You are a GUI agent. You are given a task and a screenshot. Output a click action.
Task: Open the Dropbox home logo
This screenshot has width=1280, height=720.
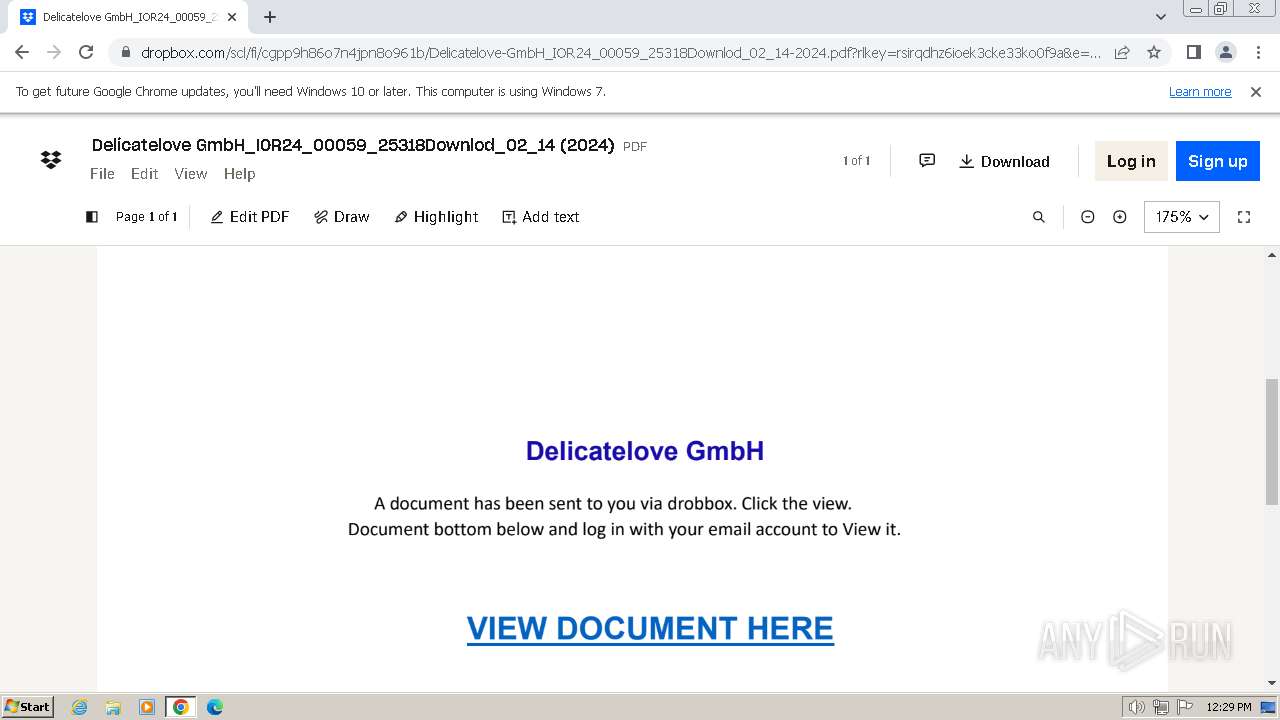51,160
